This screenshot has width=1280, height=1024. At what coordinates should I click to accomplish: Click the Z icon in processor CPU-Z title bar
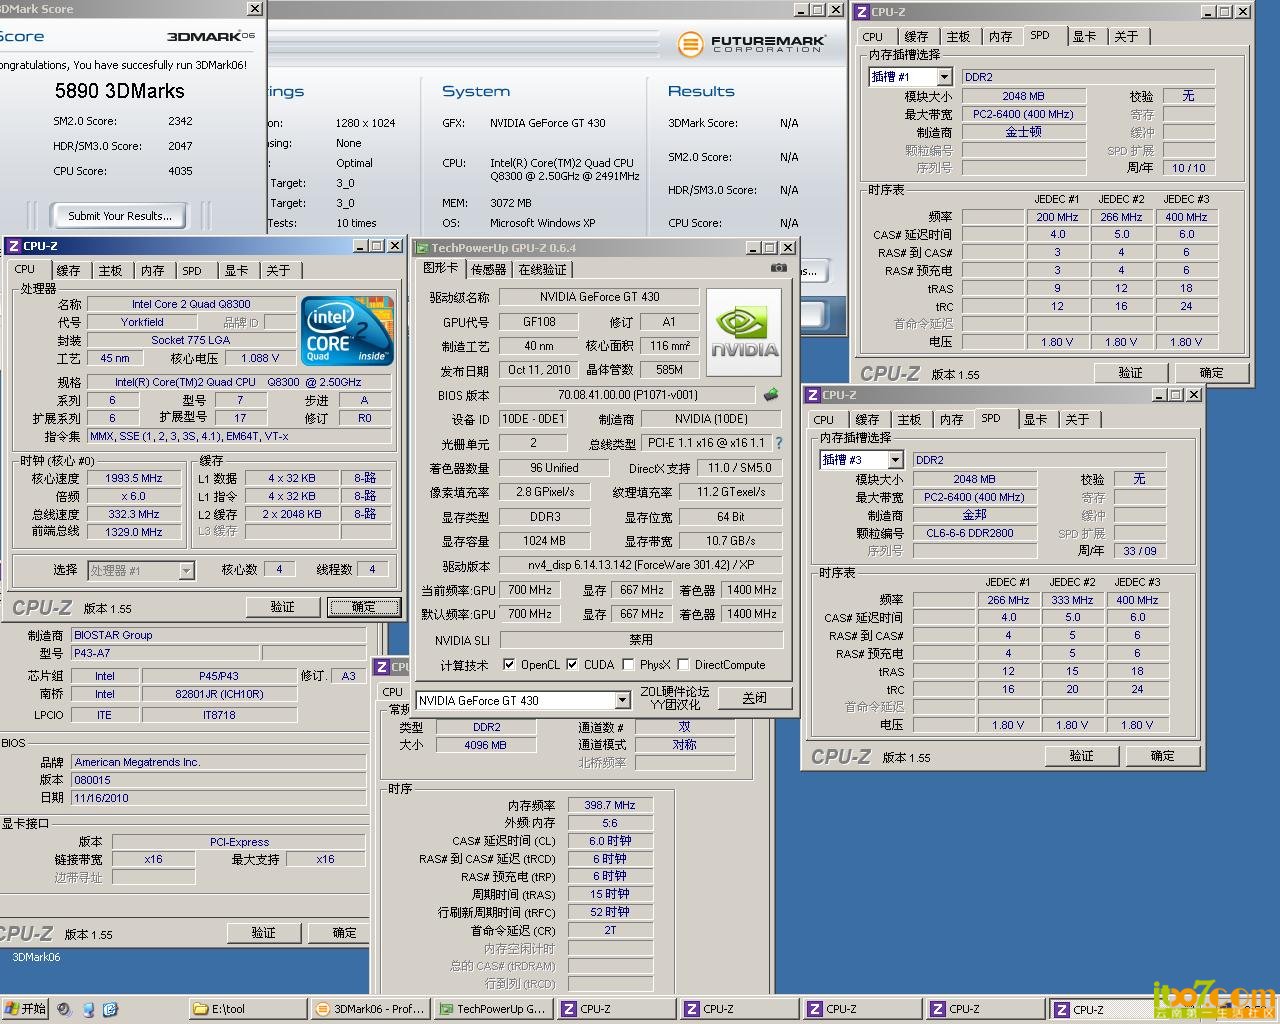(13, 246)
